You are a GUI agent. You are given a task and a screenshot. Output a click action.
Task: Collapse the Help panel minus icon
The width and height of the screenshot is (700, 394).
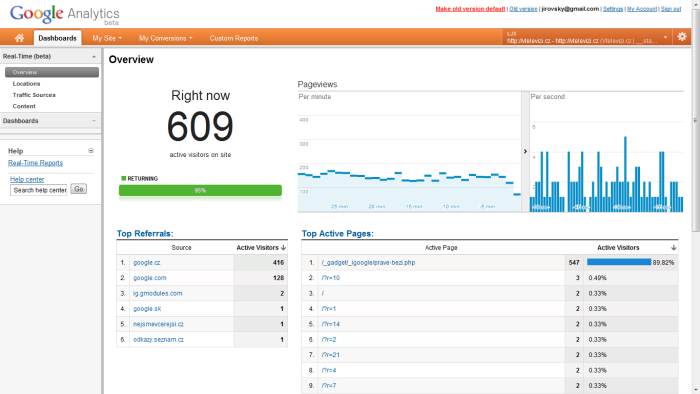[x=91, y=151]
